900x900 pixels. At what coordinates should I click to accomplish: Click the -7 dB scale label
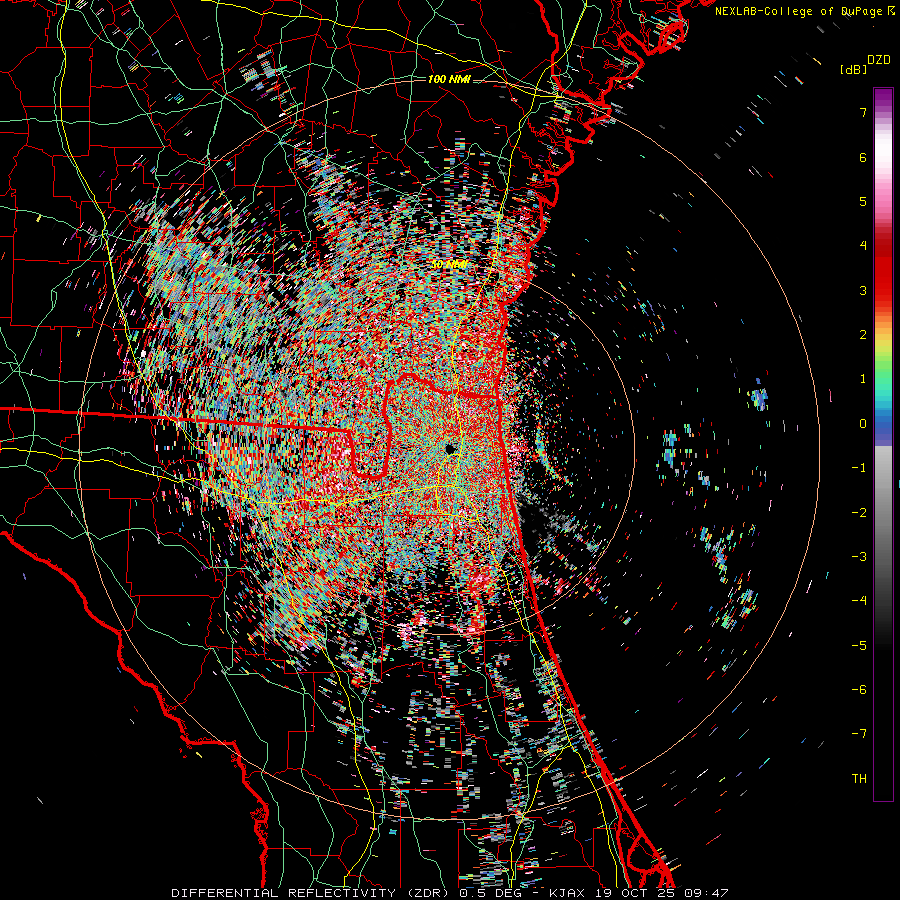coord(859,734)
